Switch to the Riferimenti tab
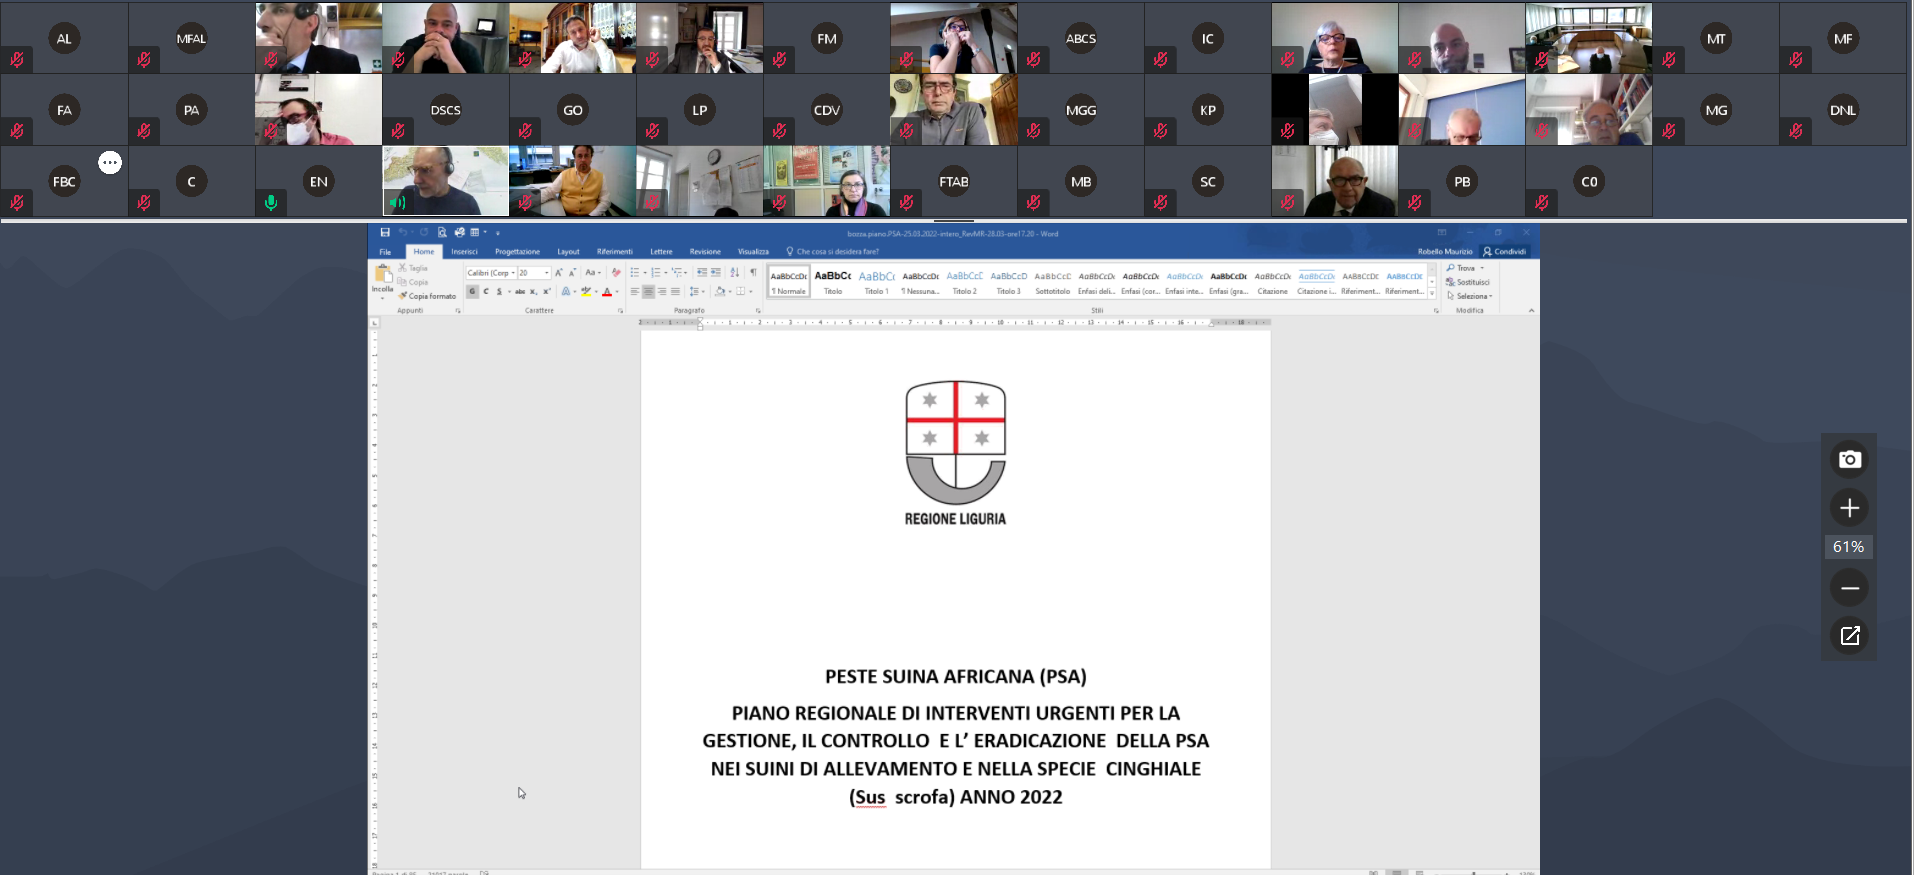 [x=614, y=252]
